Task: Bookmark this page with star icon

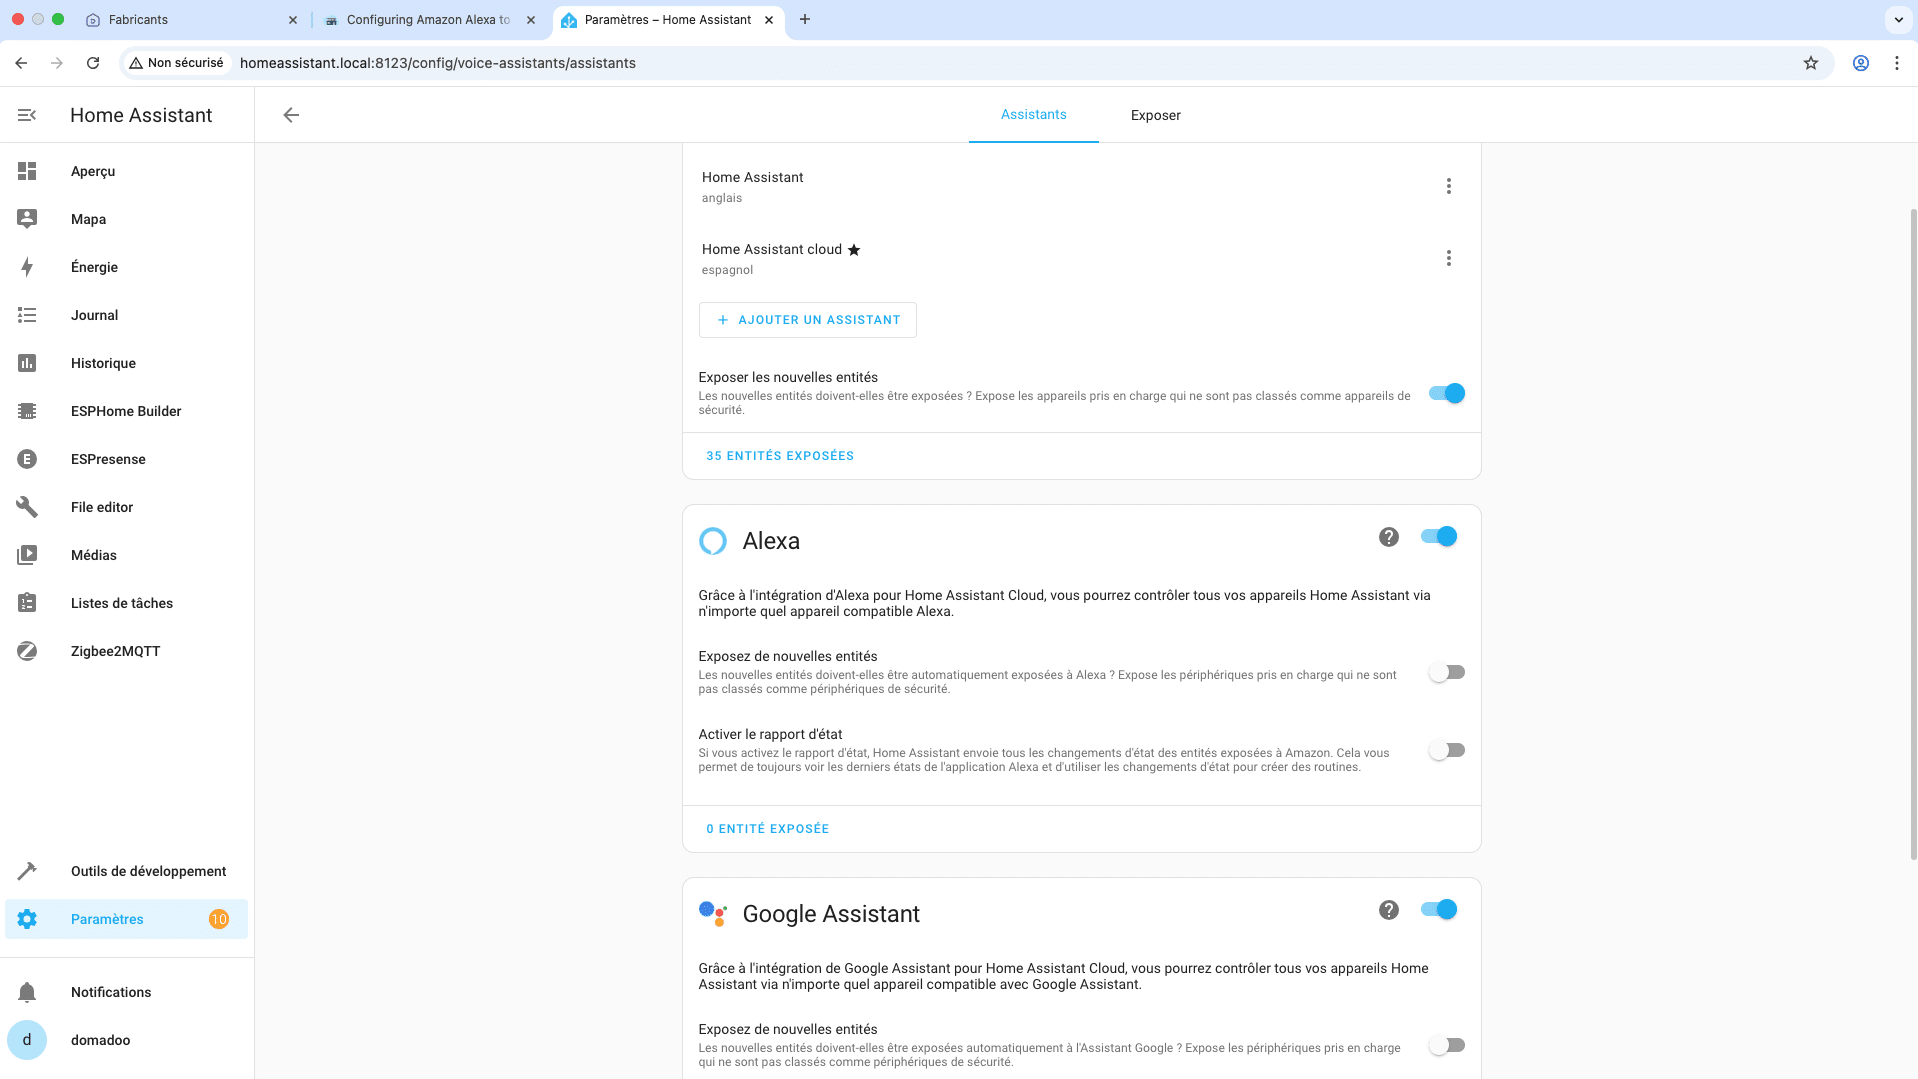Action: point(1811,63)
